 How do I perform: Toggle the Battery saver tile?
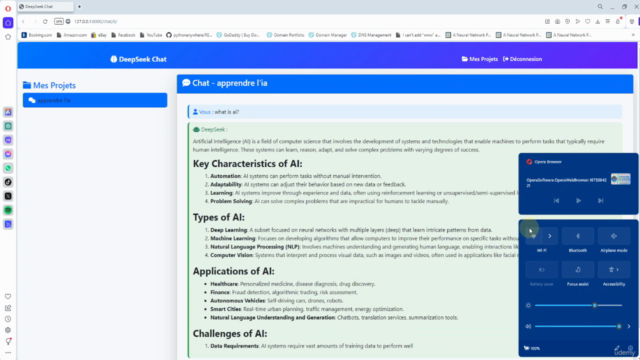pyautogui.click(x=542, y=270)
